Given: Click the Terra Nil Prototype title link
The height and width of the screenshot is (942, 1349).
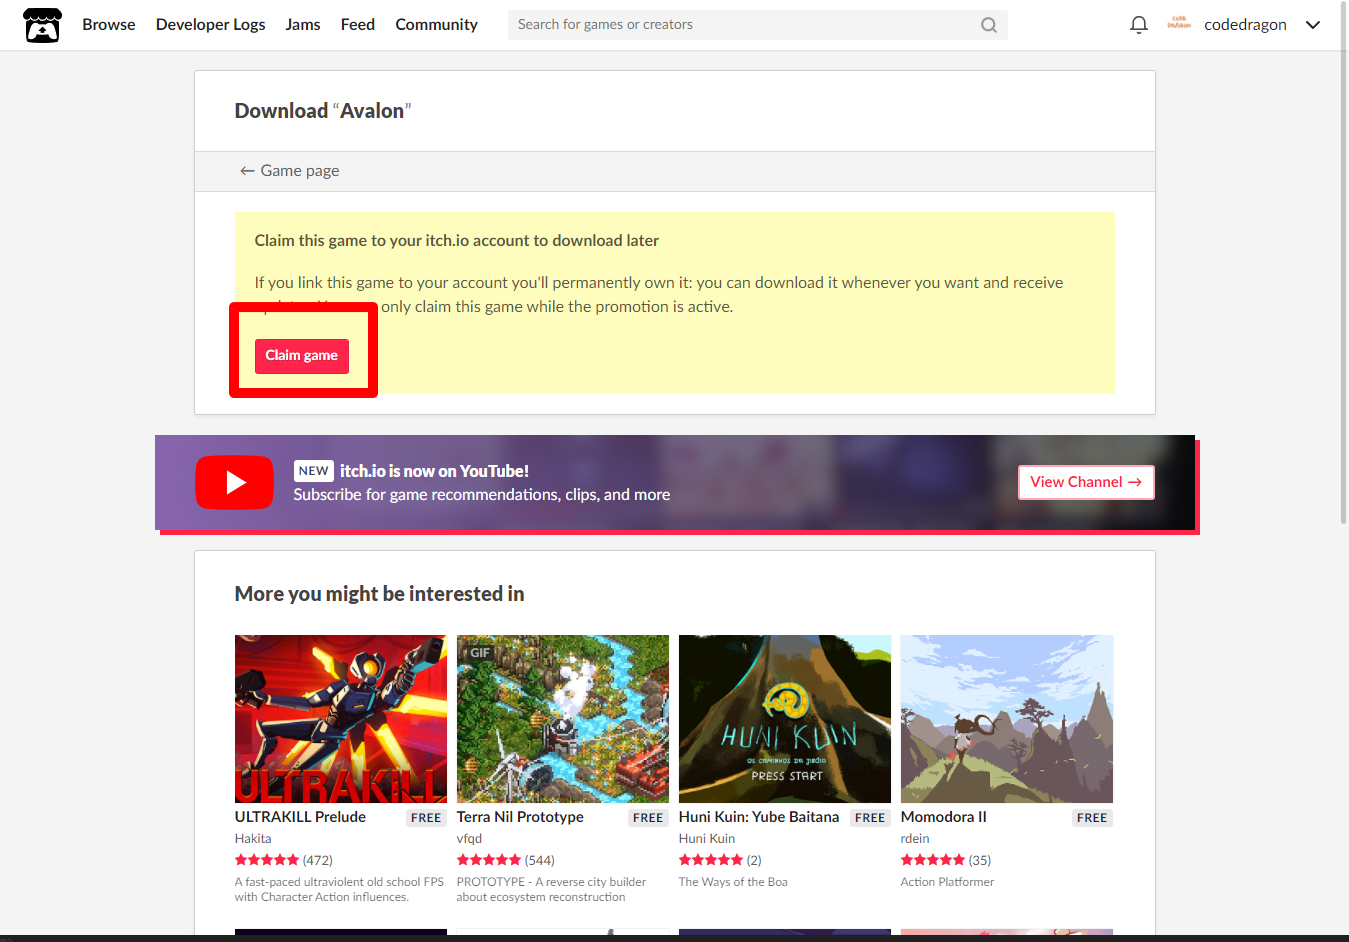Looking at the screenshot, I should coord(520,817).
